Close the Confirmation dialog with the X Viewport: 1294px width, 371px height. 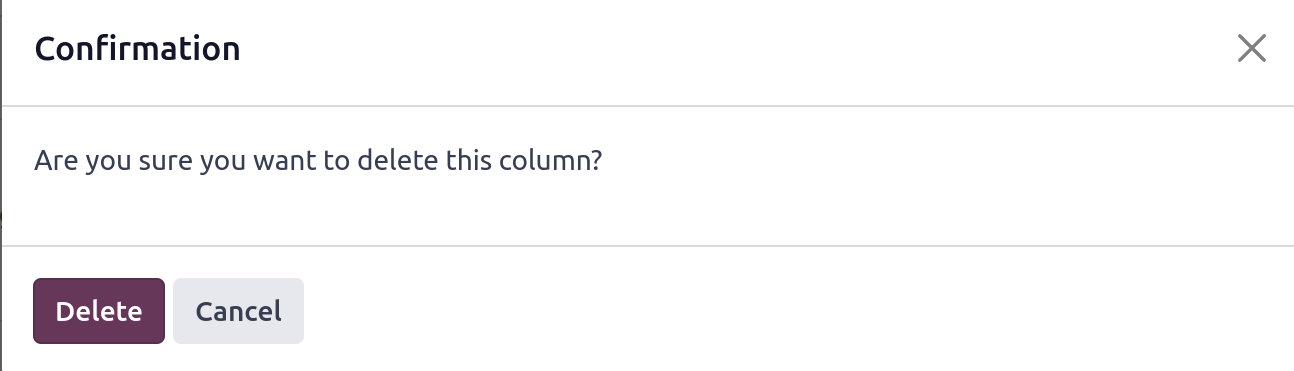pos(1252,48)
